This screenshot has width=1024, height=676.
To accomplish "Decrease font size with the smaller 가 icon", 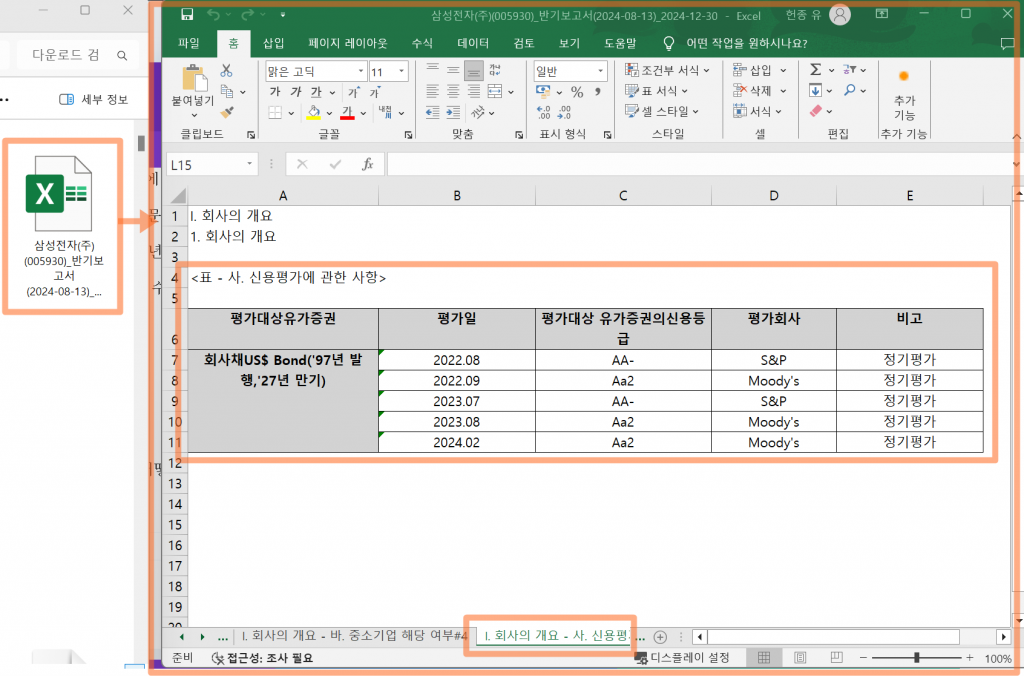I will pyautogui.click(x=374, y=91).
